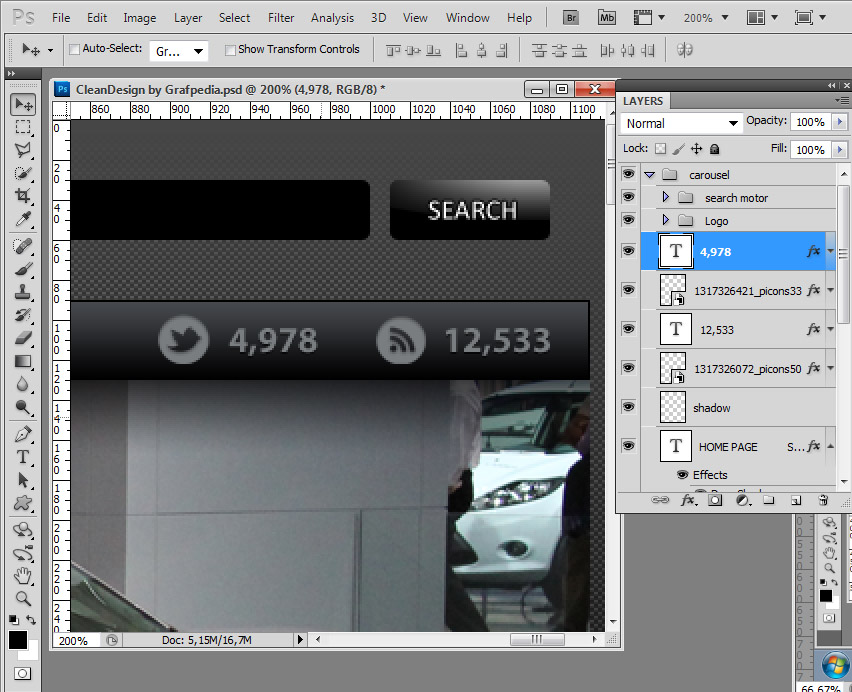The width and height of the screenshot is (852, 692).
Task: Select the Horizontal Type tool
Action: (23, 457)
